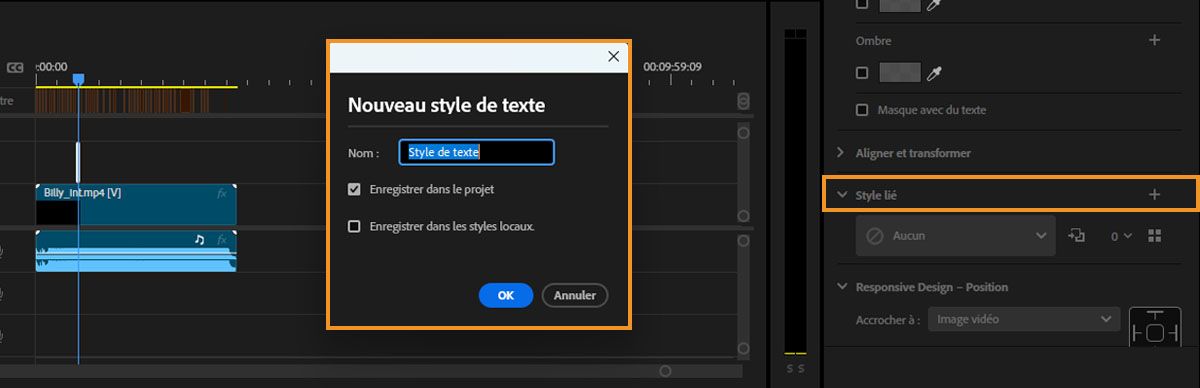1200x388 pixels.
Task: Click the fx badge on audio clip
Action: (x=222, y=240)
